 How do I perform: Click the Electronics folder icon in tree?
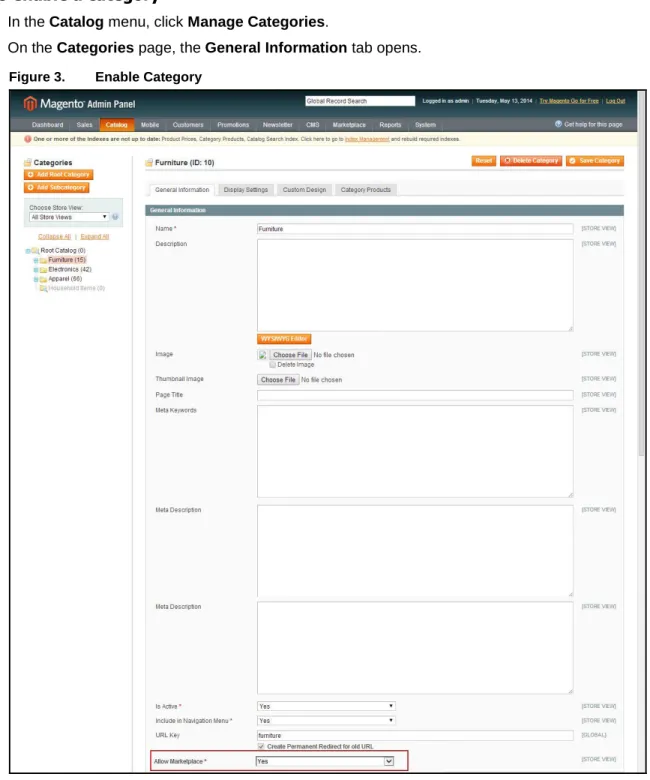[x=43, y=270]
